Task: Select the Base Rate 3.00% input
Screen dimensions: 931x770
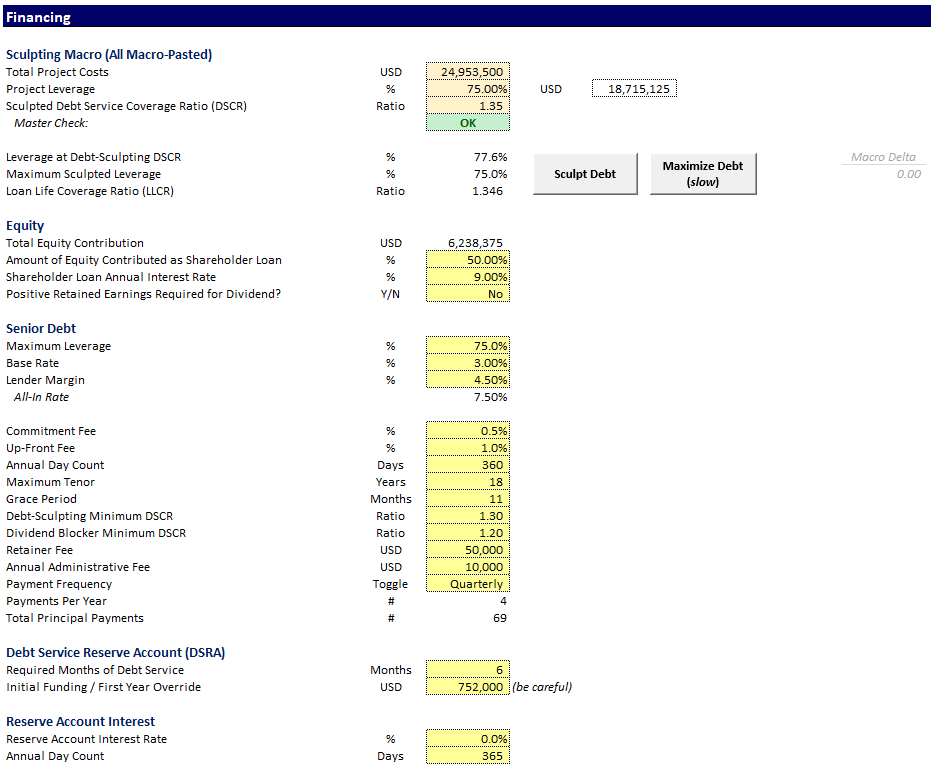Action: (468, 363)
